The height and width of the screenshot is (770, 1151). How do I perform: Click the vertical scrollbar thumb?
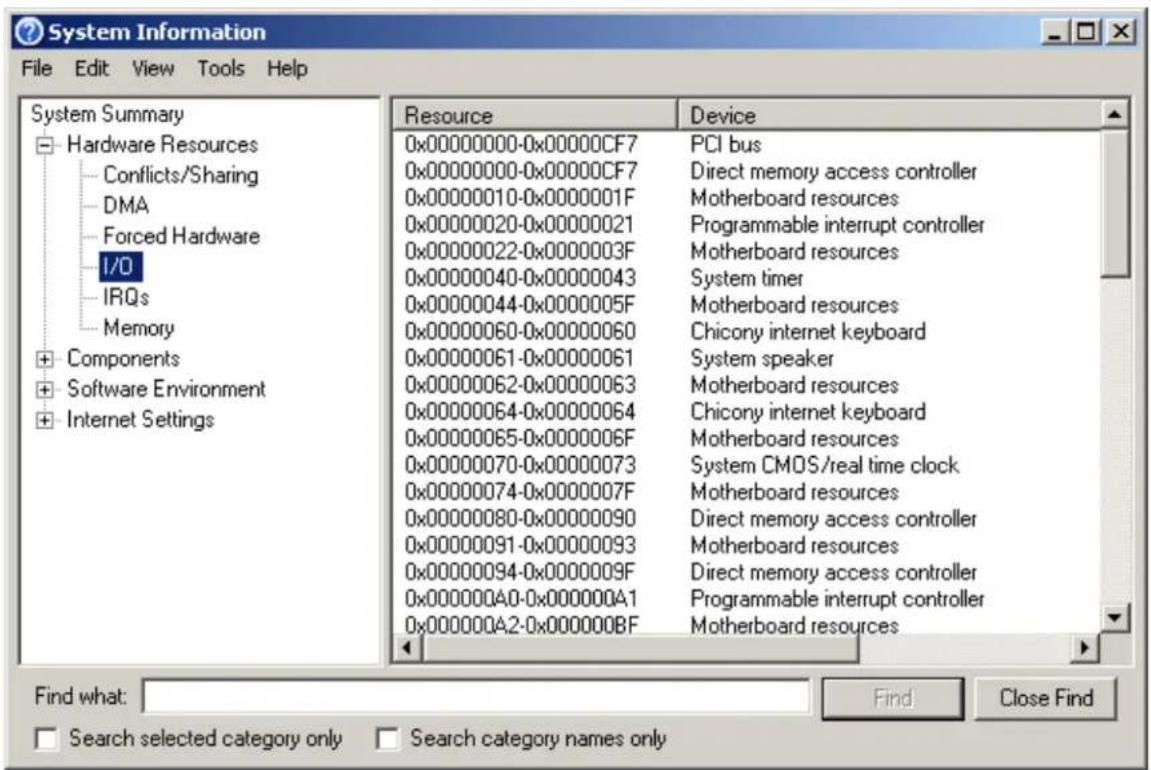click(1115, 204)
